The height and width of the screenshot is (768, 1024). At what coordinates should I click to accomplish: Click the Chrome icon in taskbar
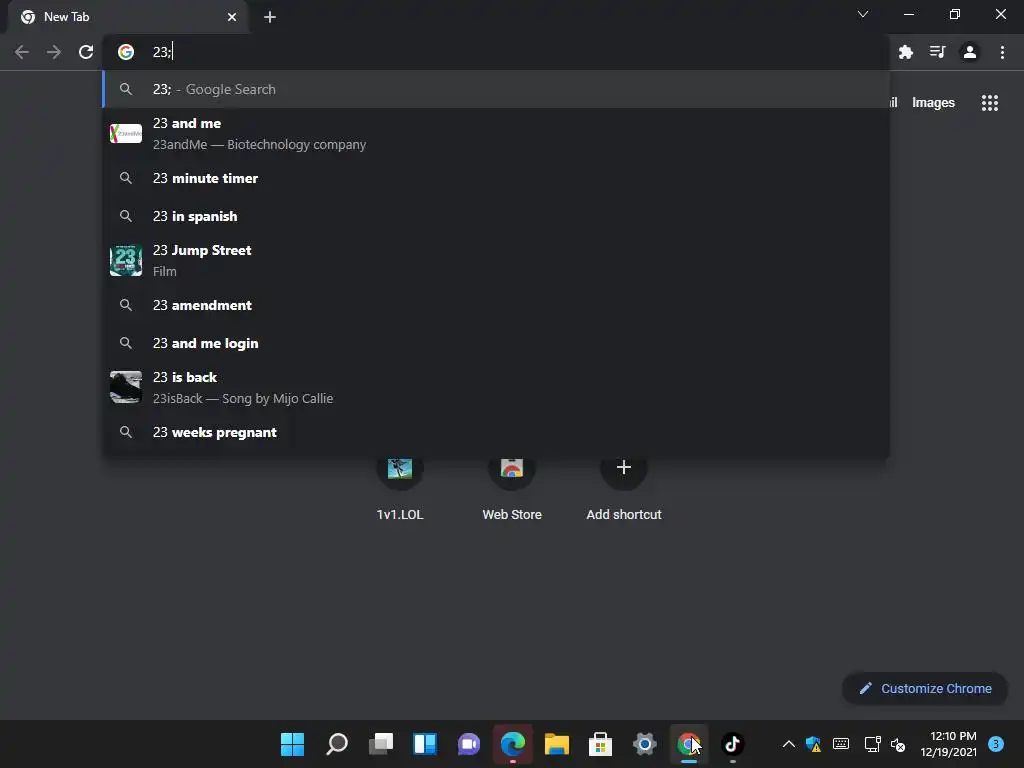(x=688, y=744)
